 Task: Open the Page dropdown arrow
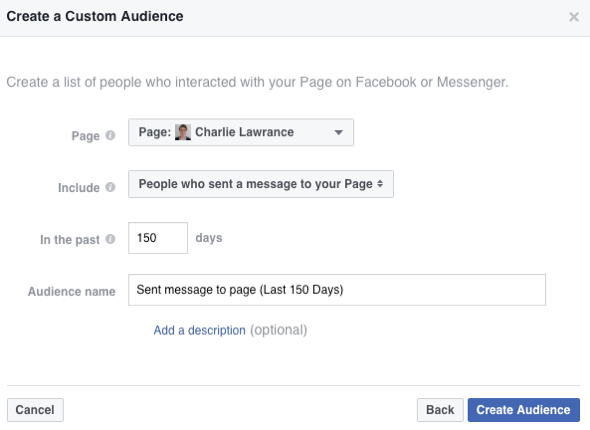(339, 132)
